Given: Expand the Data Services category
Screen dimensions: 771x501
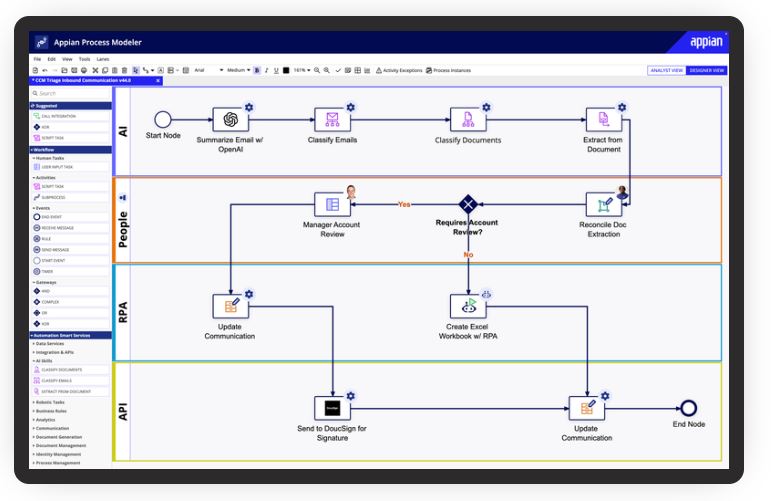Looking at the screenshot, I should (x=50, y=343).
